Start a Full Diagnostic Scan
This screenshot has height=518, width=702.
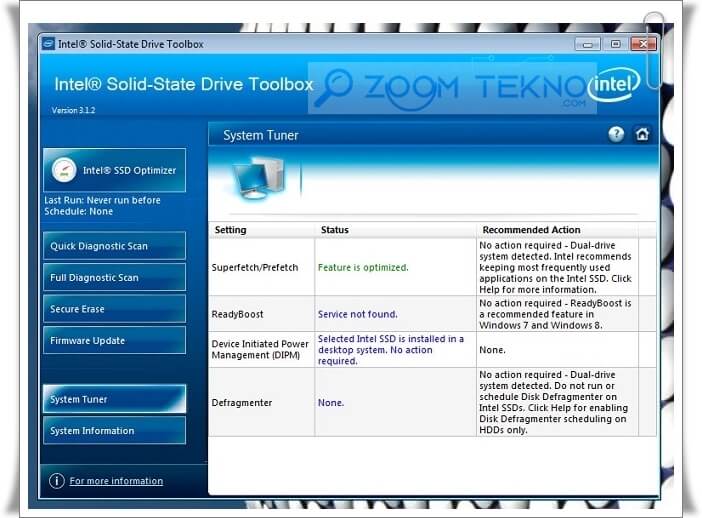click(115, 277)
